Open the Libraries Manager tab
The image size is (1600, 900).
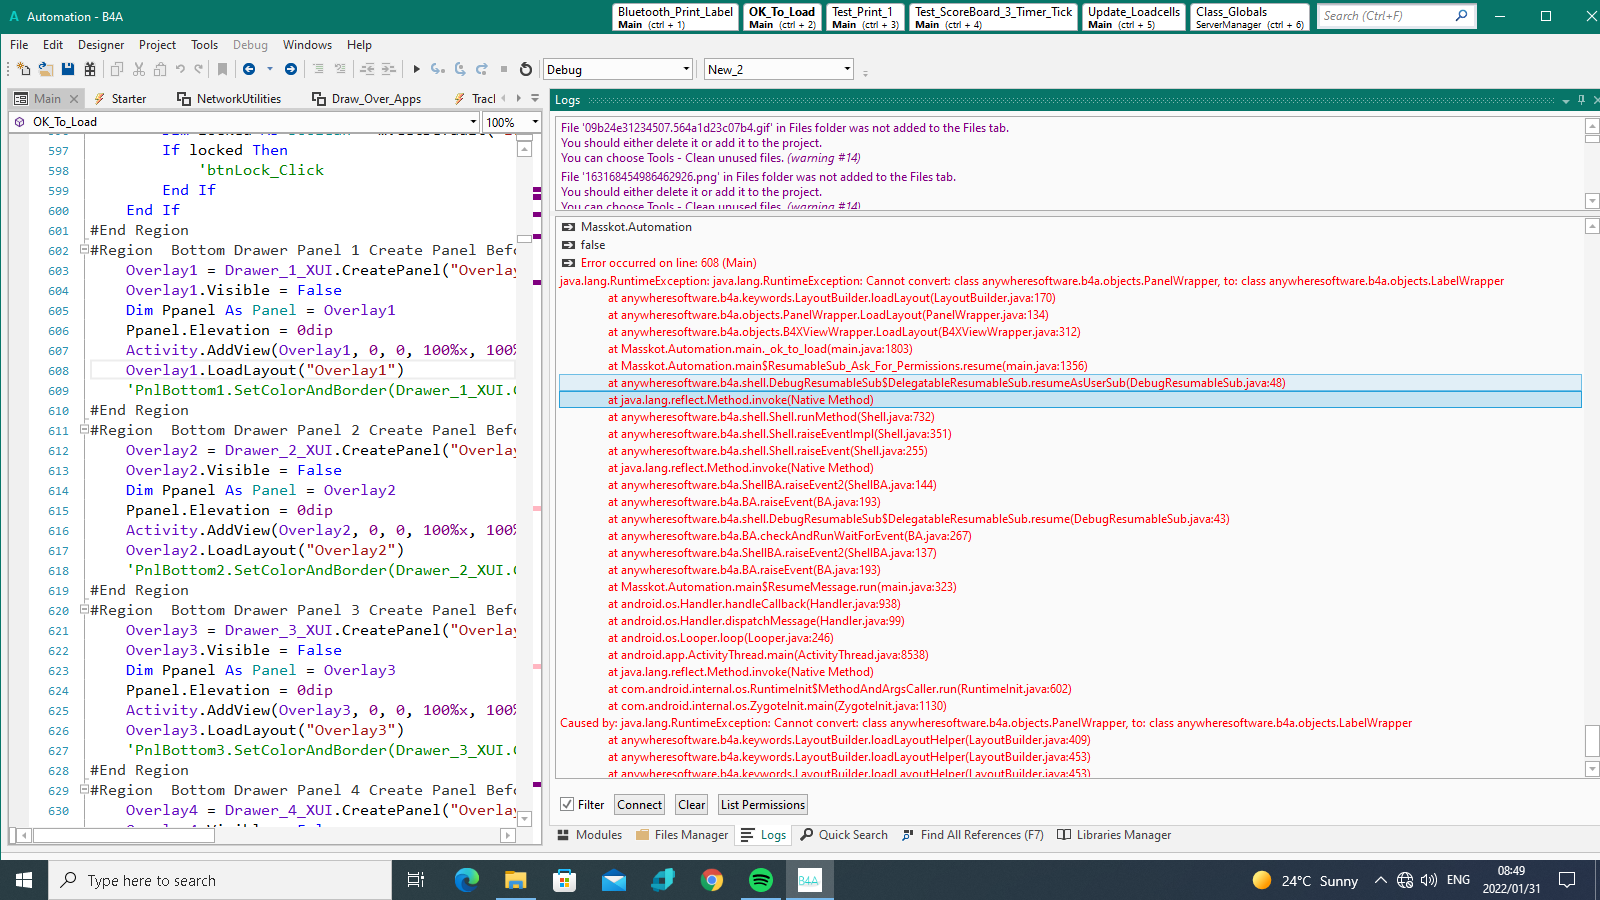pyautogui.click(x=1114, y=835)
